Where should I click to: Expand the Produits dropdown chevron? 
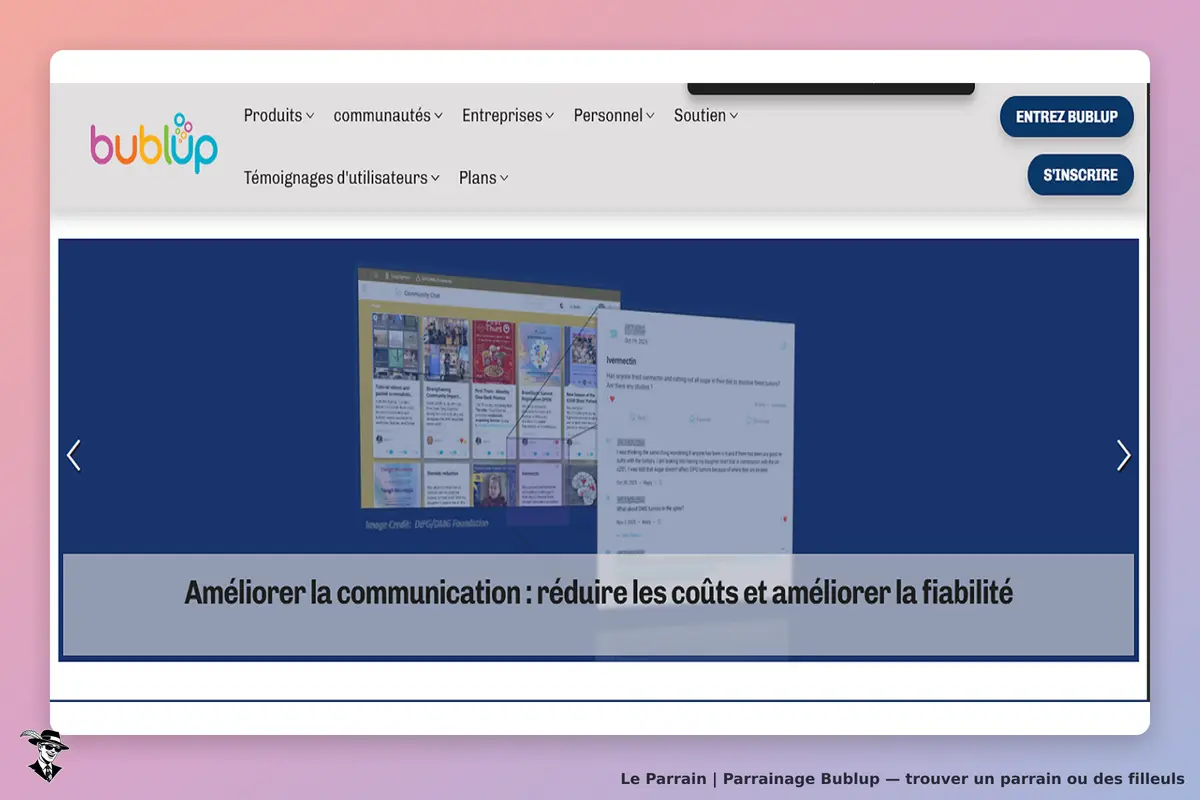pyautogui.click(x=310, y=116)
